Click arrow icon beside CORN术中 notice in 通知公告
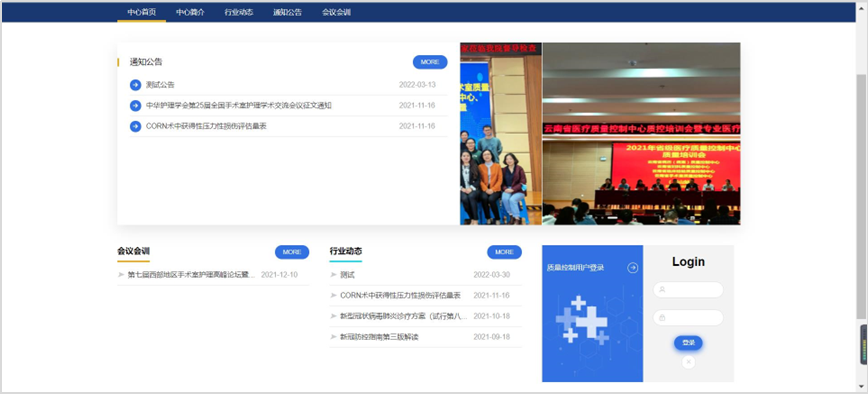 [136, 126]
